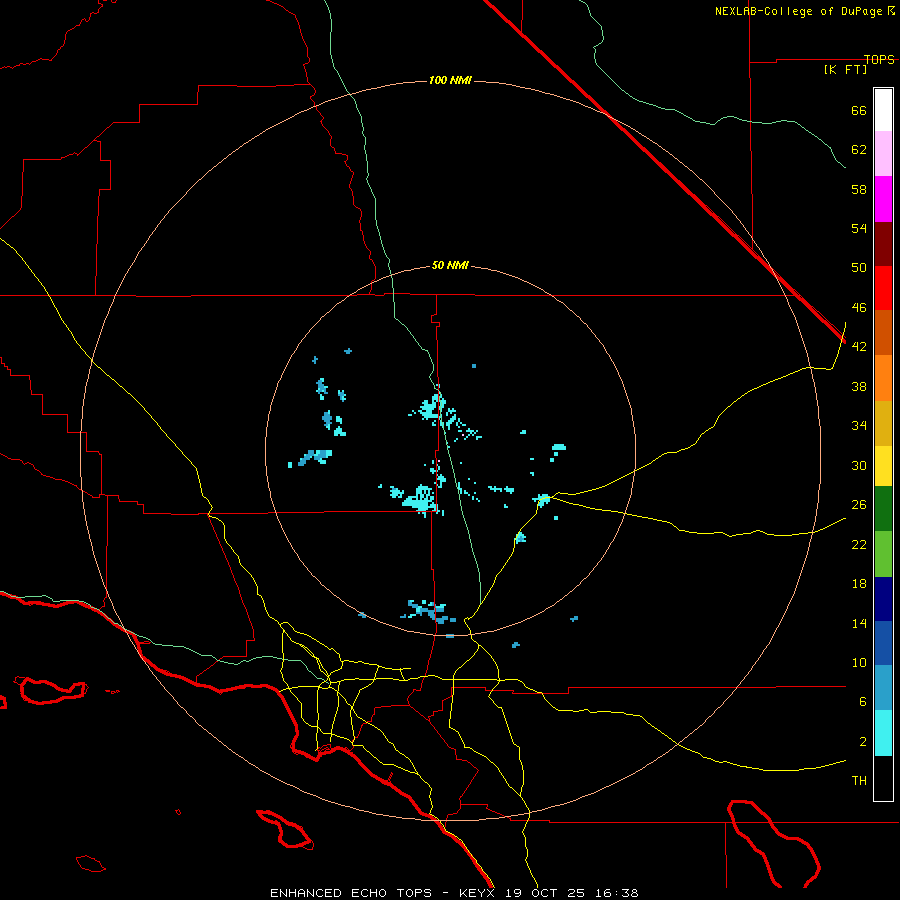Click the Enhanced Echo Tops KEYX caption
The height and width of the screenshot is (900, 900).
pyautogui.click(x=454, y=892)
